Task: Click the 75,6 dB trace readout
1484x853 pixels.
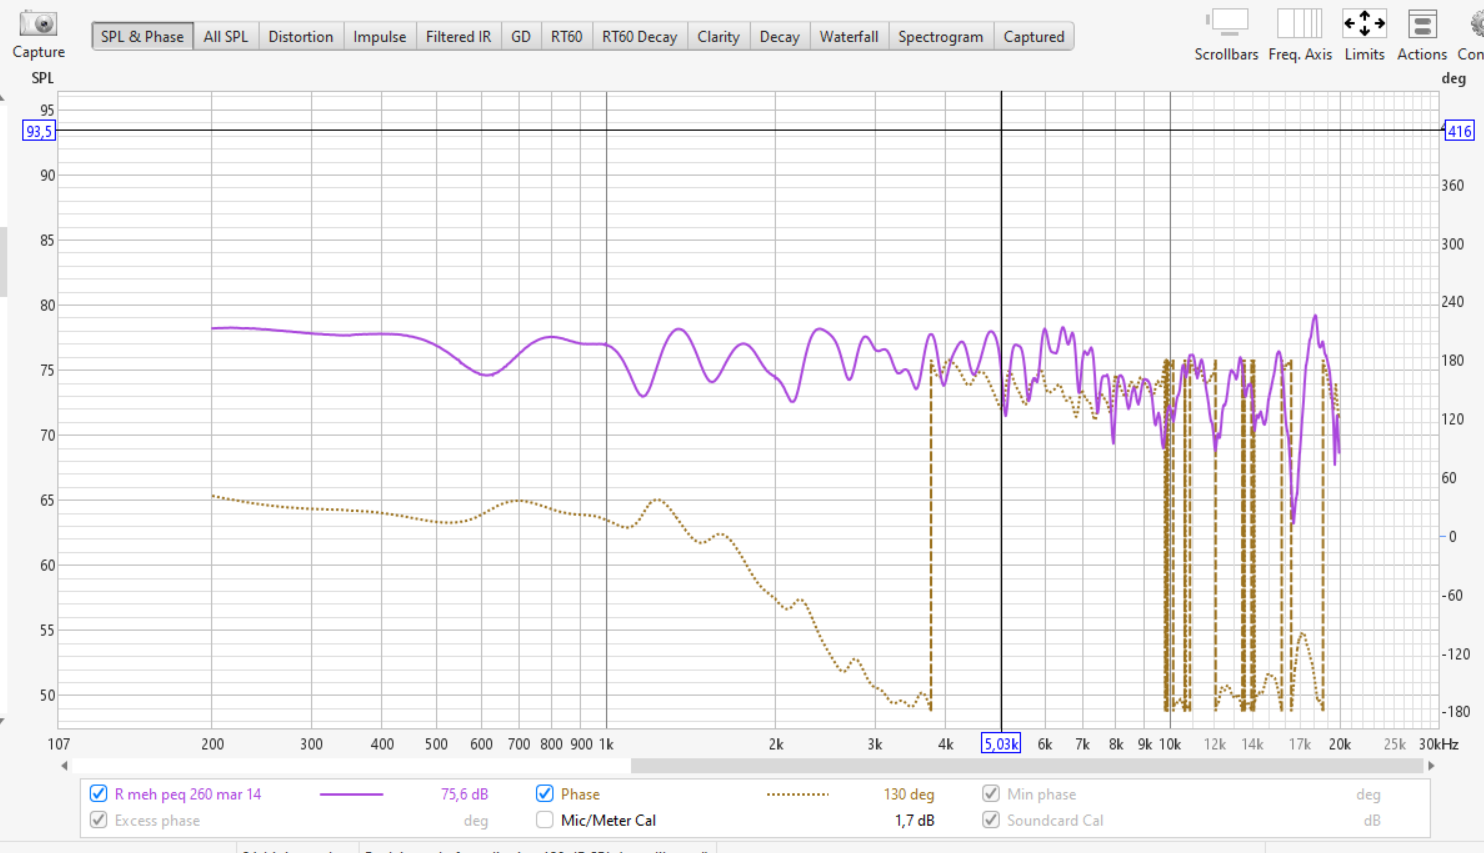Action: point(464,794)
